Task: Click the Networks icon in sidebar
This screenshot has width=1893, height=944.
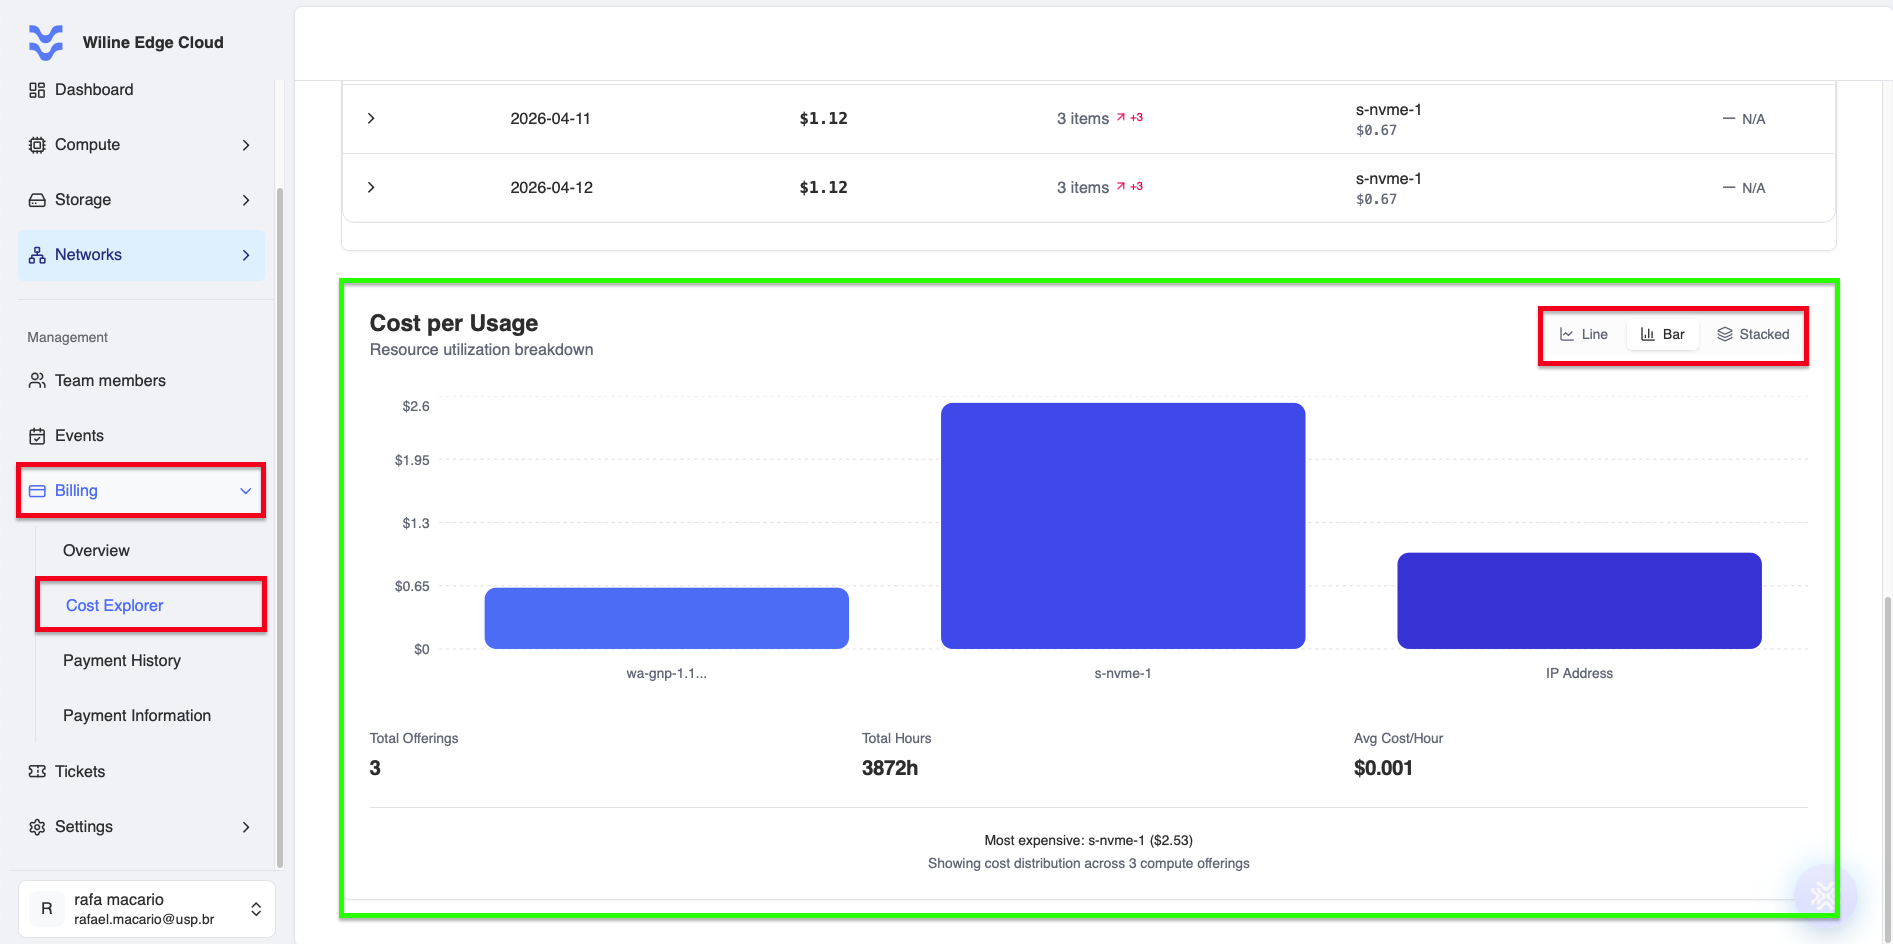Action: pyautogui.click(x=37, y=255)
